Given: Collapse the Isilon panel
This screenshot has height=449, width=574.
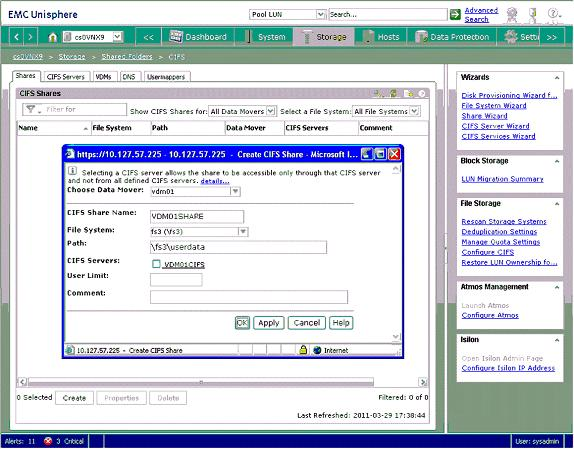Looking at the screenshot, I should [x=557, y=340].
